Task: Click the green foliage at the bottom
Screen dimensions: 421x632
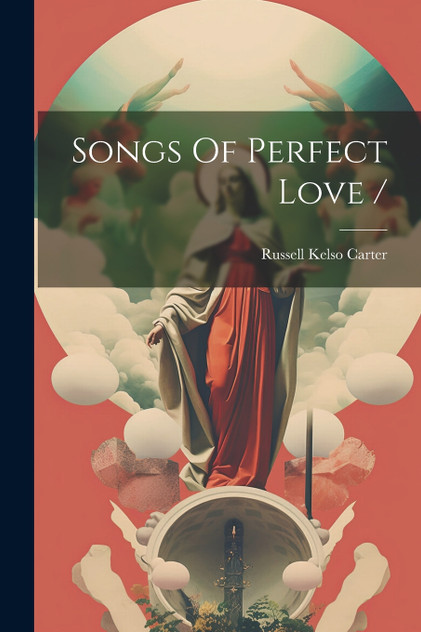Action: pos(230,615)
